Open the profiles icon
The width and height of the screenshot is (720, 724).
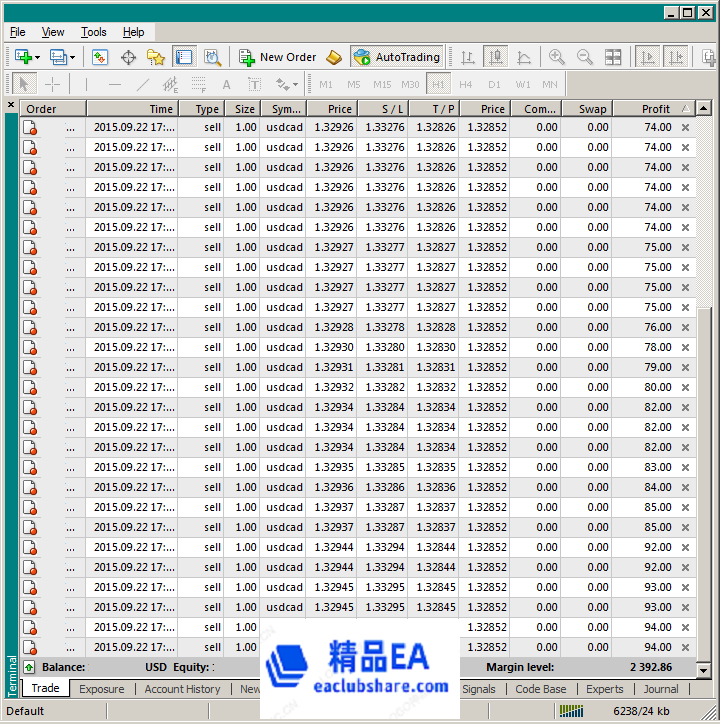coord(58,57)
